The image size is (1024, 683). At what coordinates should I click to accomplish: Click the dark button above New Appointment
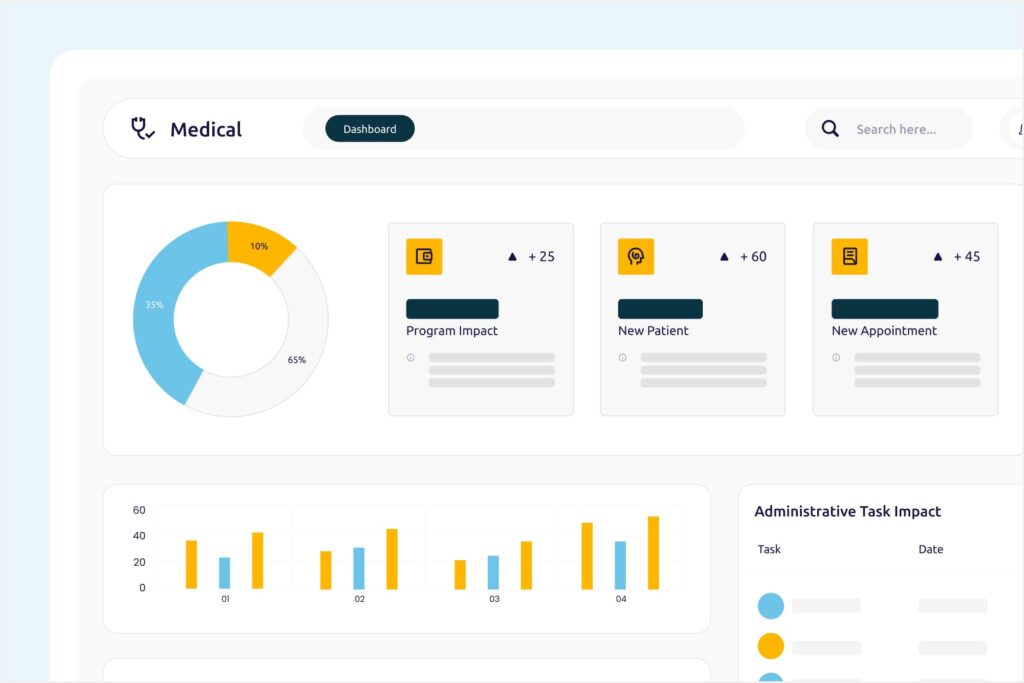click(884, 309)
